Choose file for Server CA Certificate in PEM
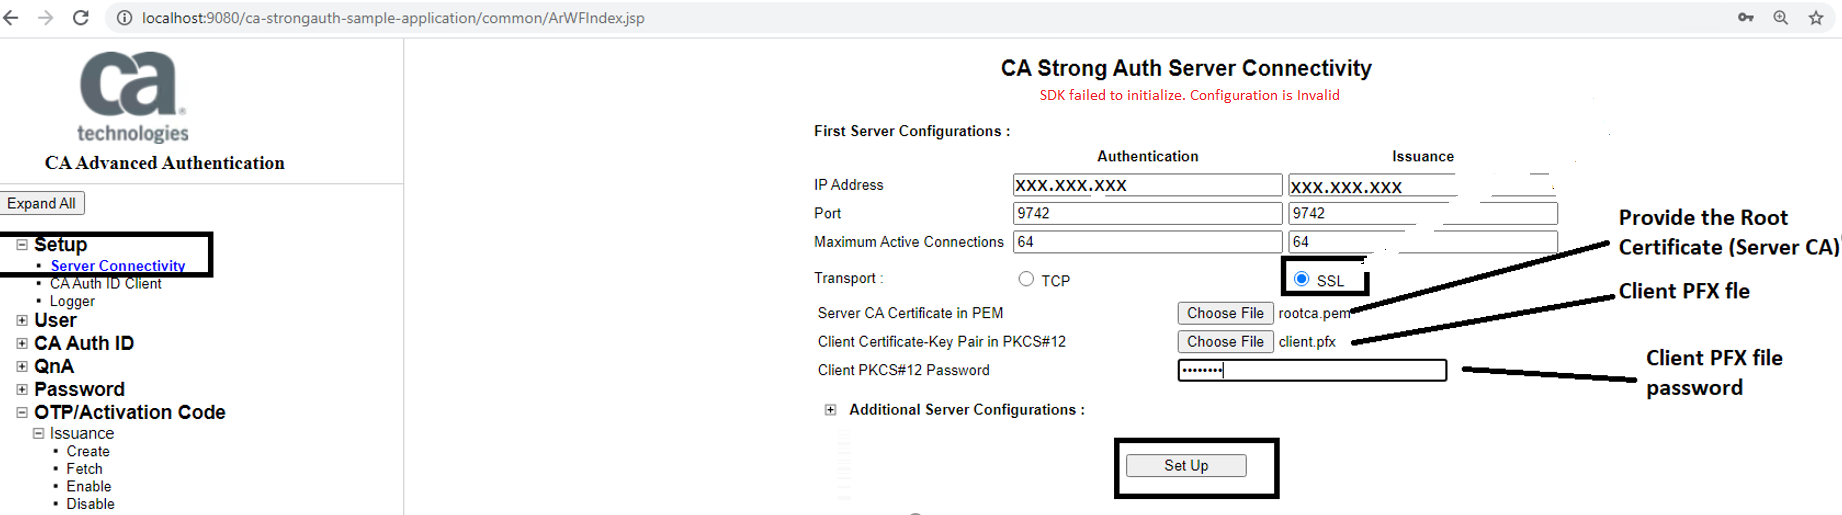Image resolution: width=1842 pixels, height=515 pixels. 1225,313
